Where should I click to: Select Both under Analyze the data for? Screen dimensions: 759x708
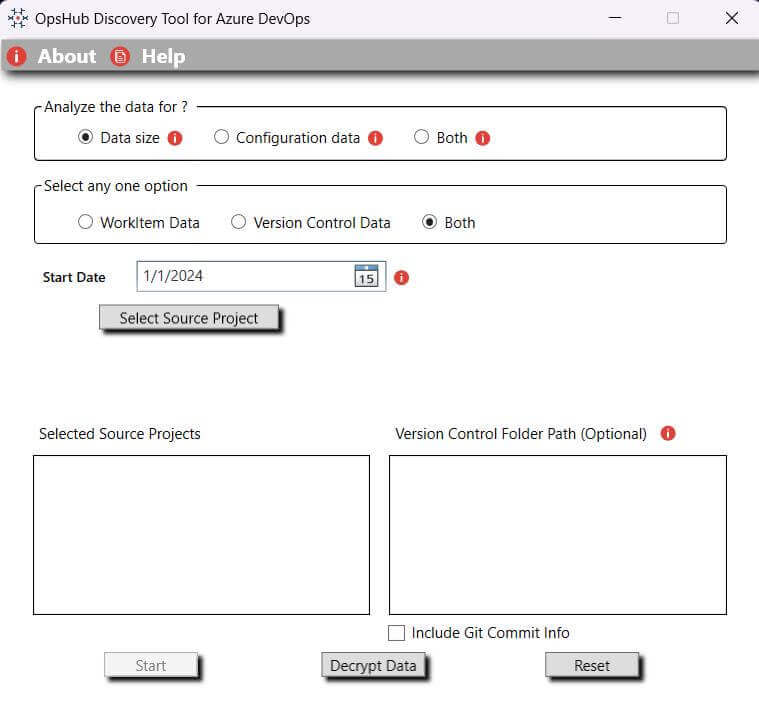421,137
